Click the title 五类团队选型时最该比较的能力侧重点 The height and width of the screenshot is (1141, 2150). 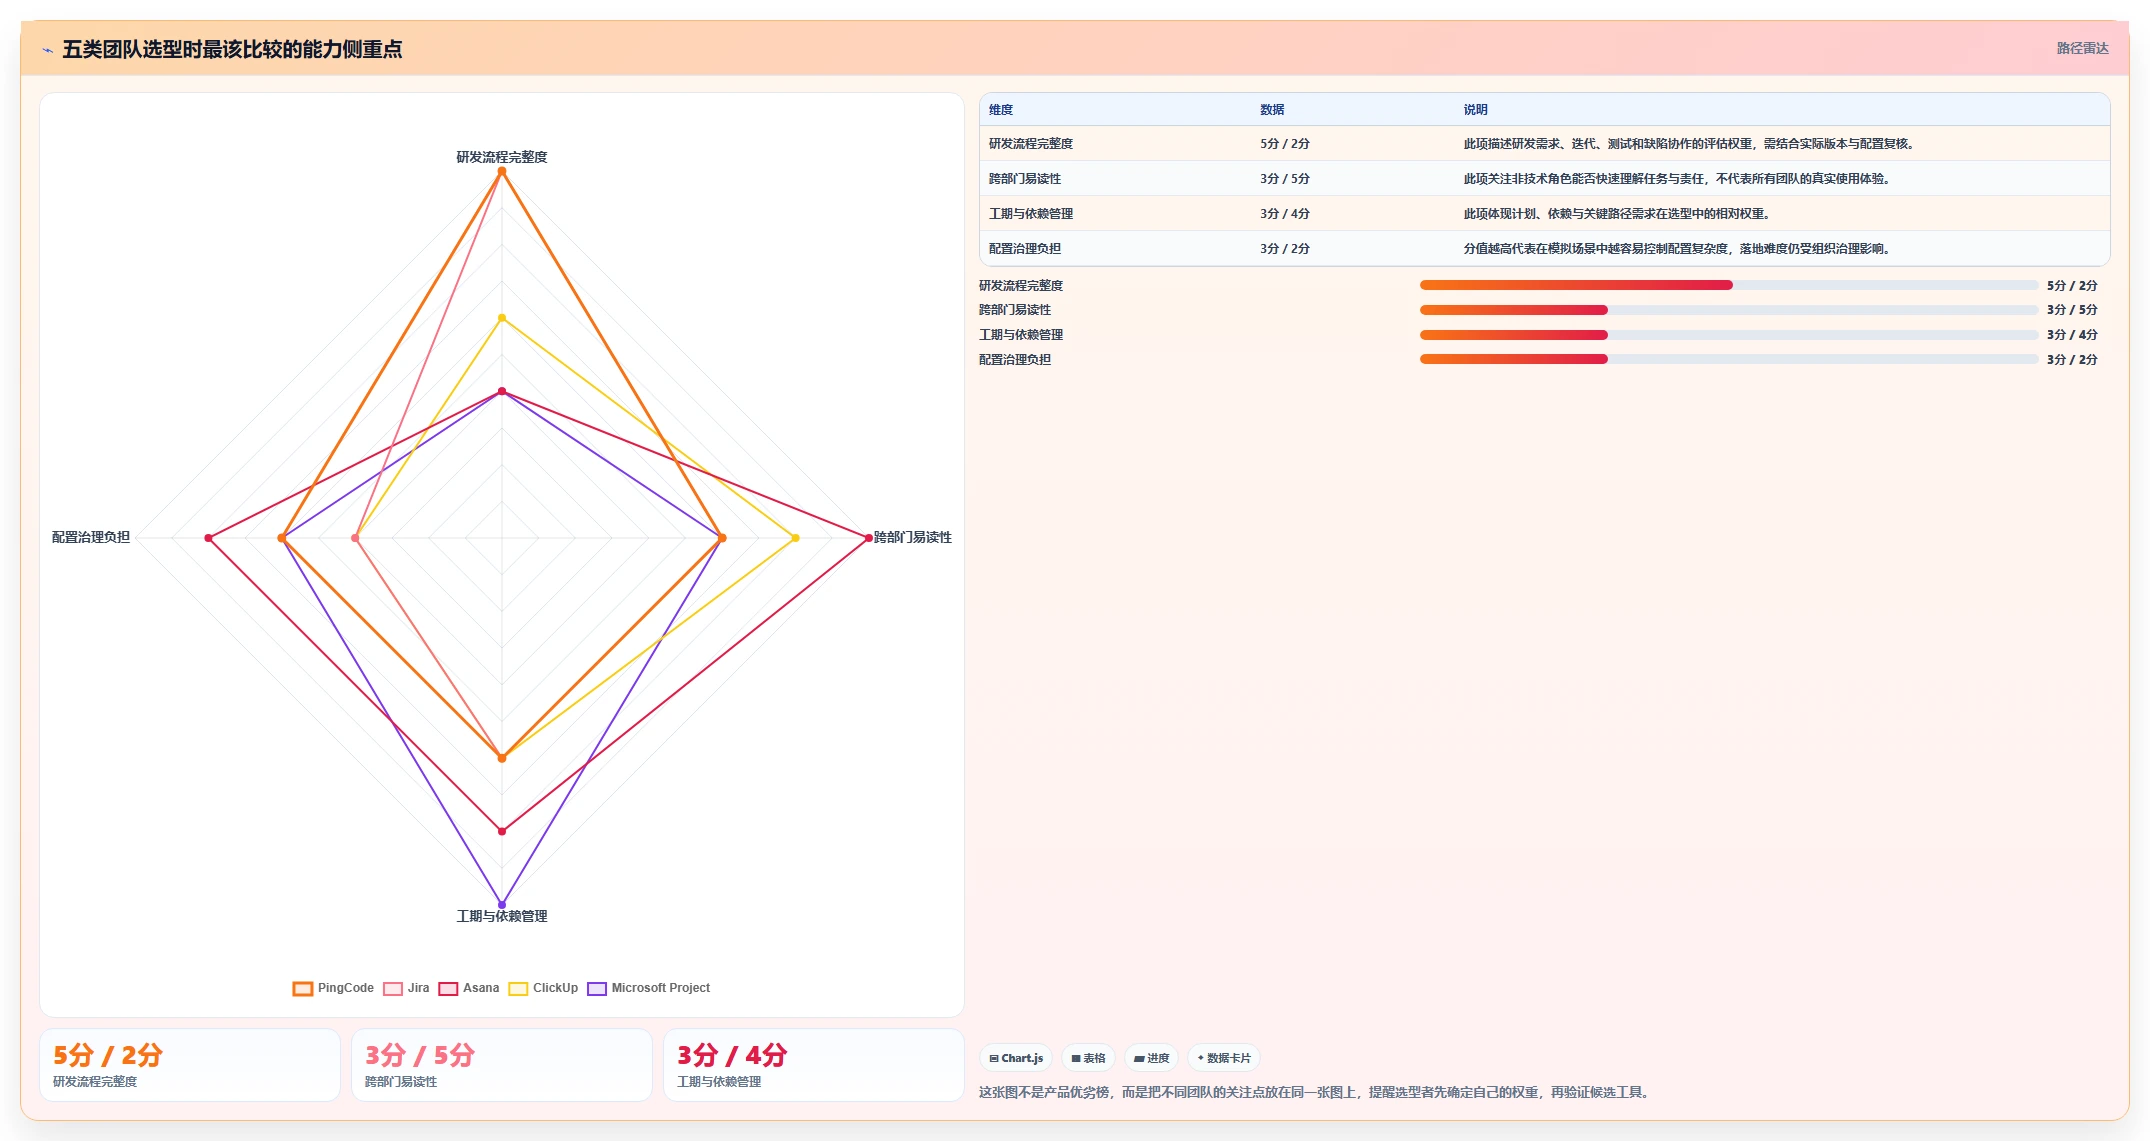coord(232,49)
